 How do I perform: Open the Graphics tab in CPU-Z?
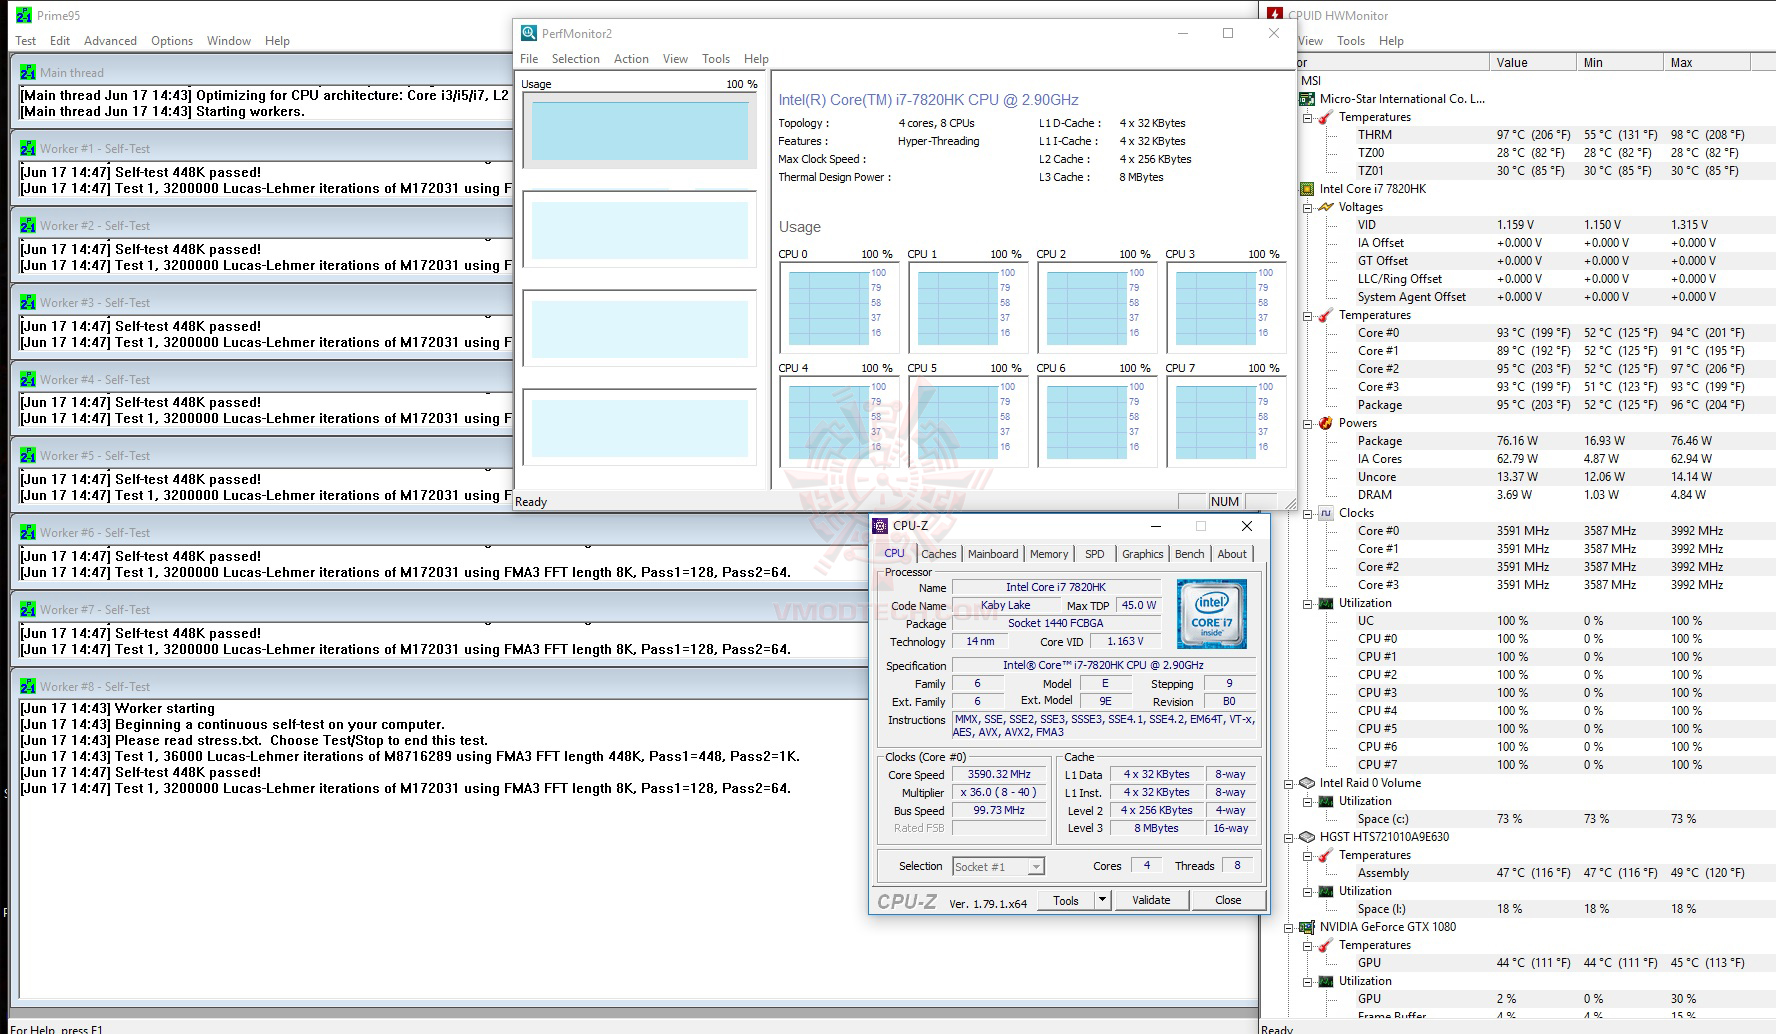point(1143,554)
